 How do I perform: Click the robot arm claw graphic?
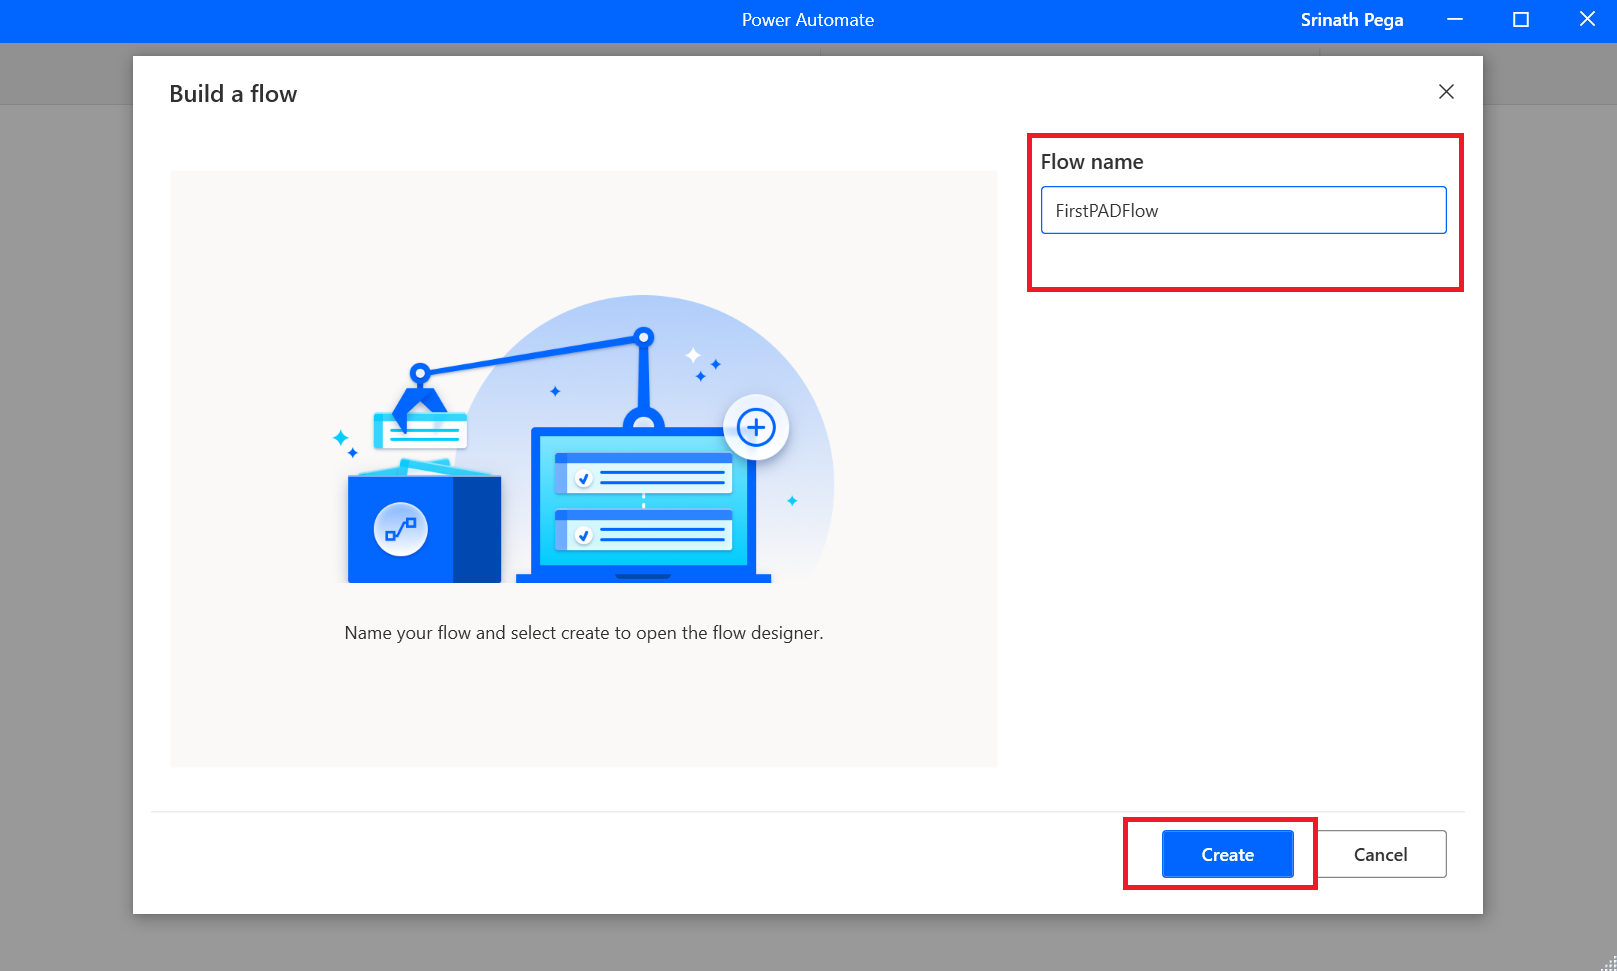click(420, 393)
